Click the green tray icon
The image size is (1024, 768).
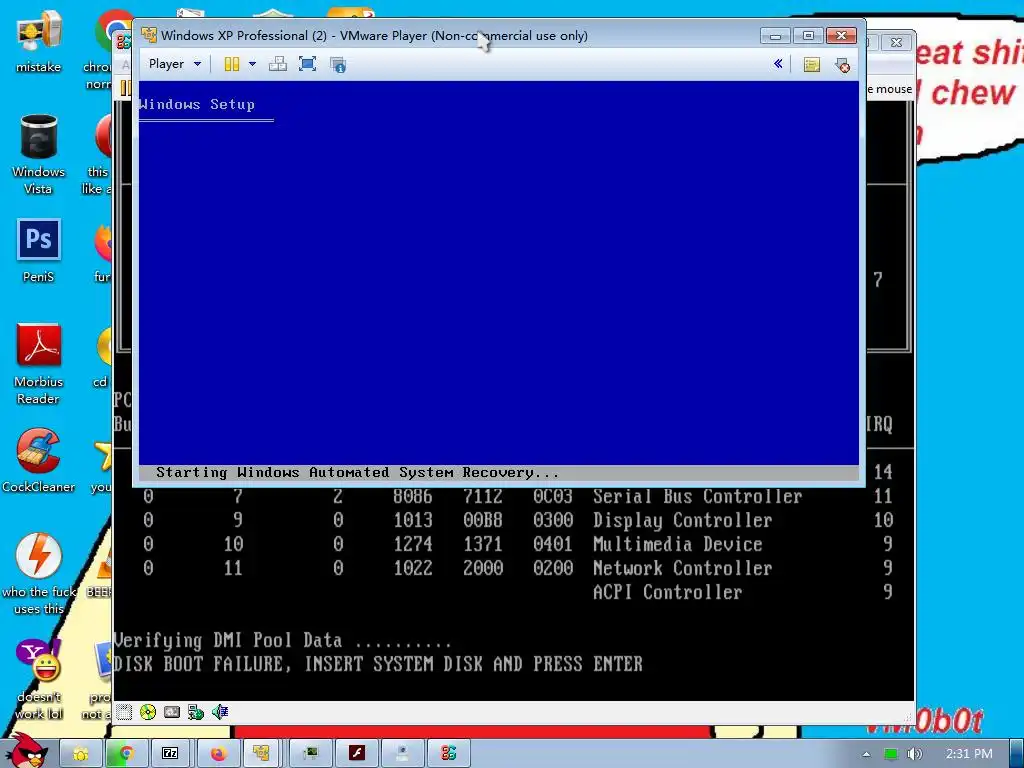click(890, 754)
